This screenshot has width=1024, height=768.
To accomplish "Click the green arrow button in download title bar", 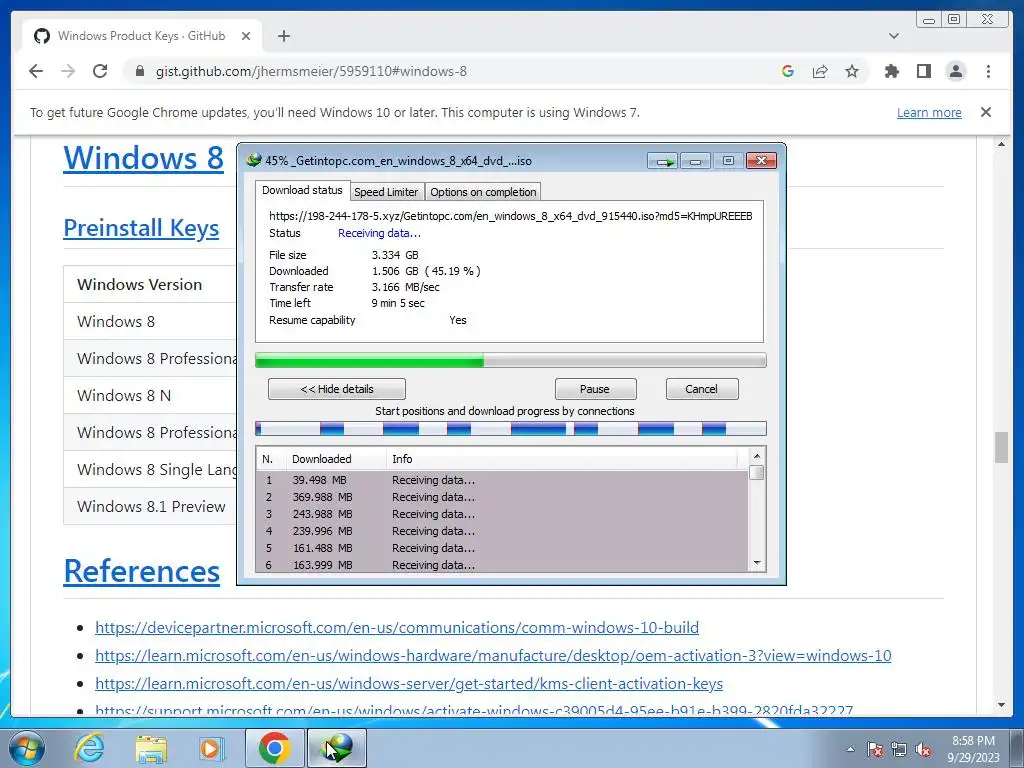I will tap(664, 161).
